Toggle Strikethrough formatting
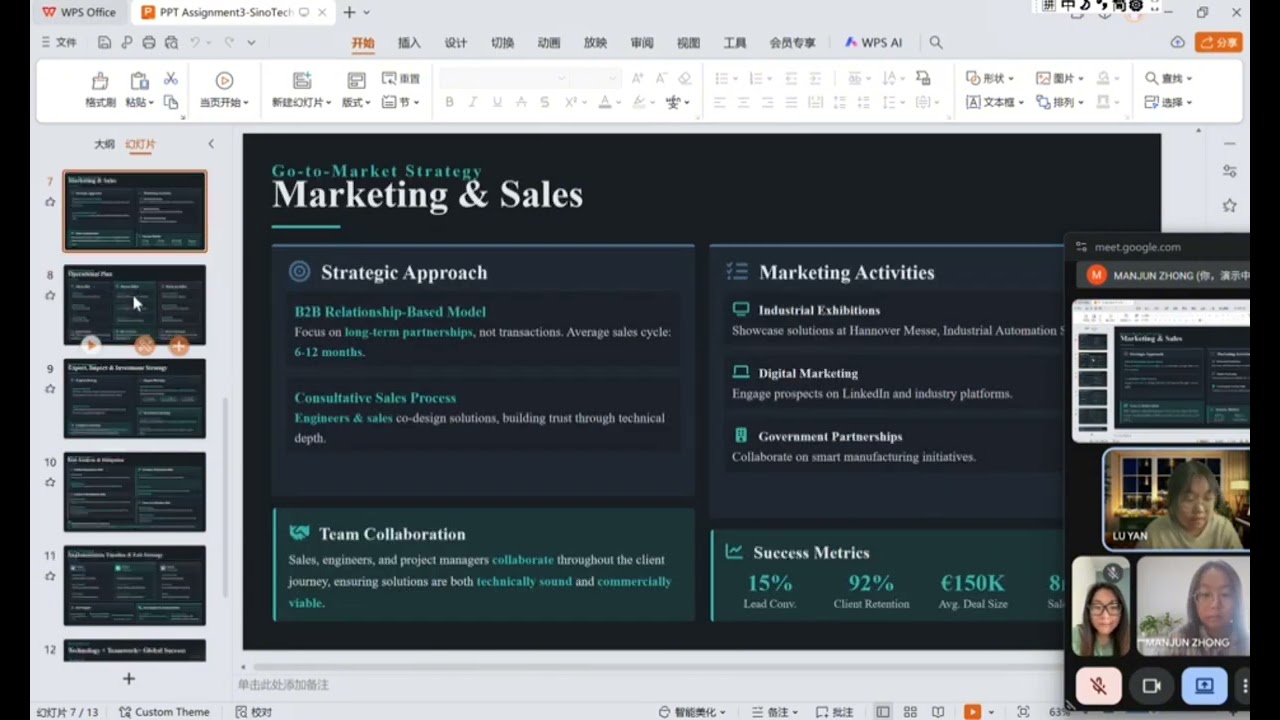The height and width of the screenshot is (720, 1280). click(x=521, y=102)
